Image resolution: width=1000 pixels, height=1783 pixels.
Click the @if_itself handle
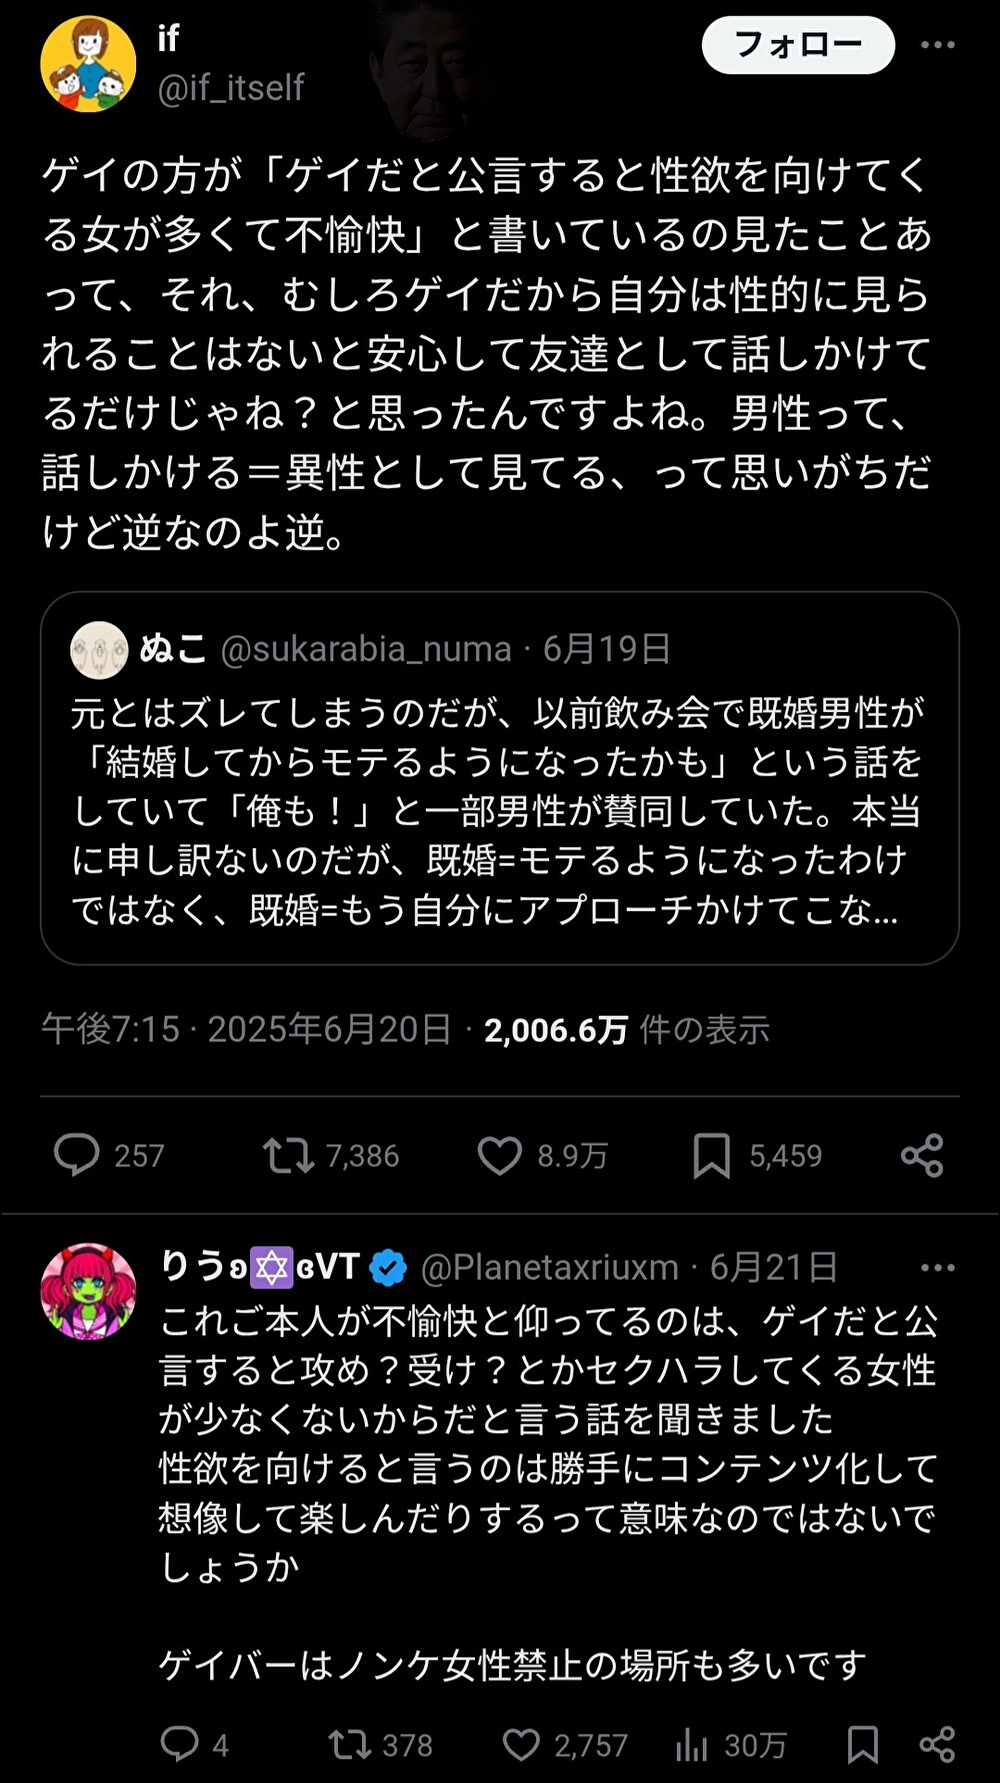pos(231,88)
